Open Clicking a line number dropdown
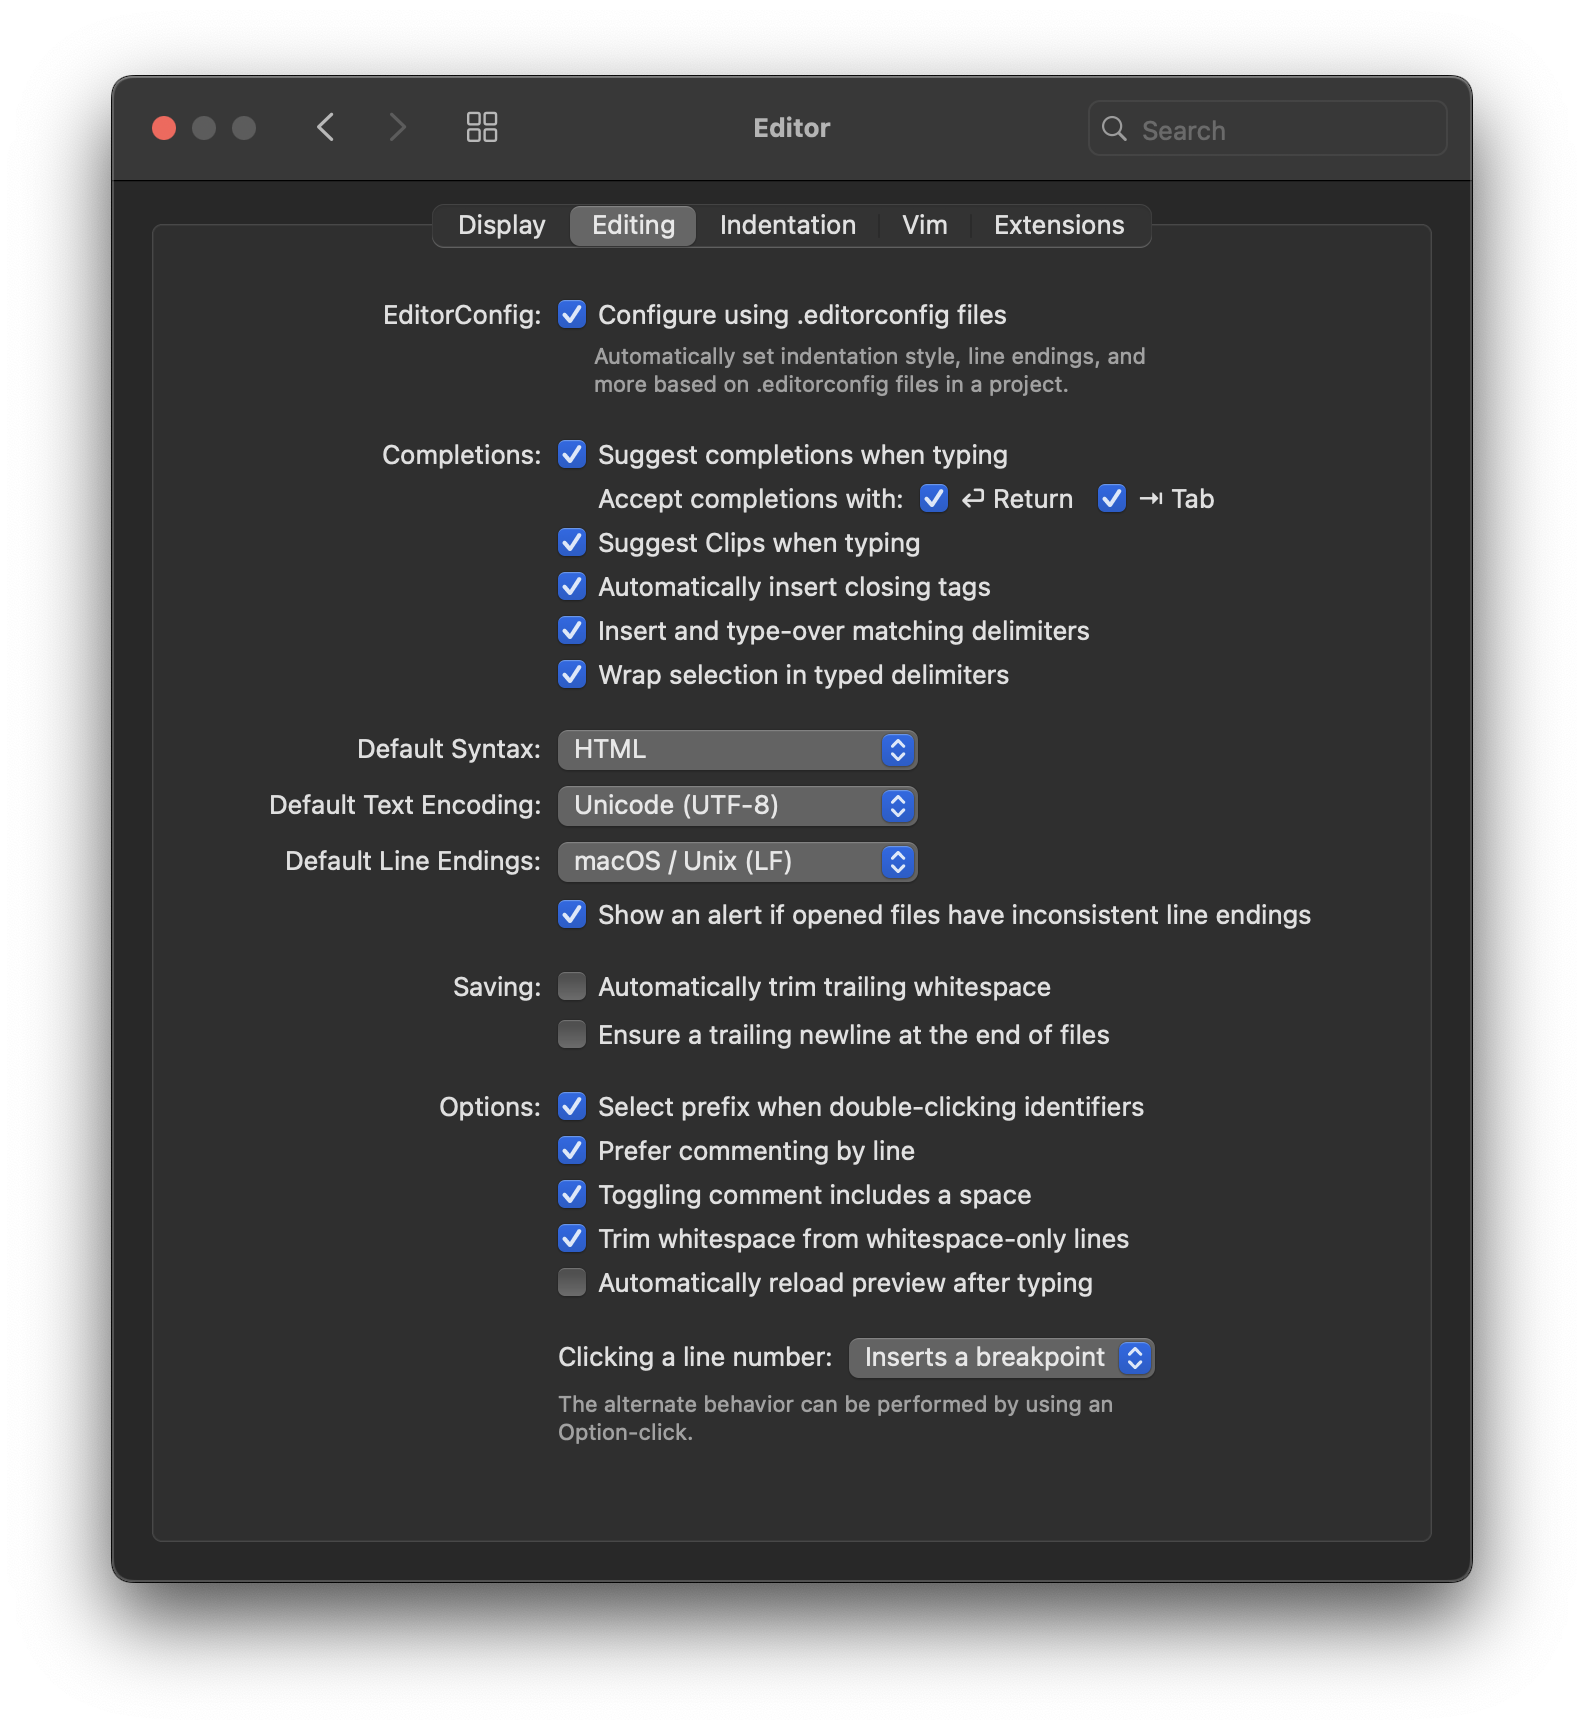This screenshot has height=1730, width=1584. pos(1001,1358)
